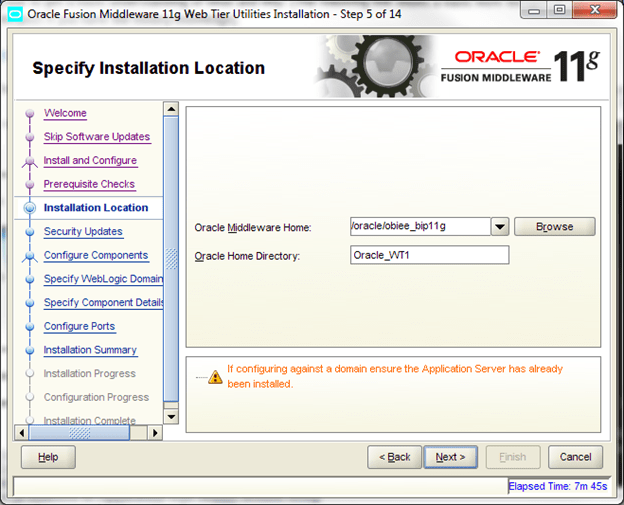Go to Skip Software Updates step

[x=96, y=137]
